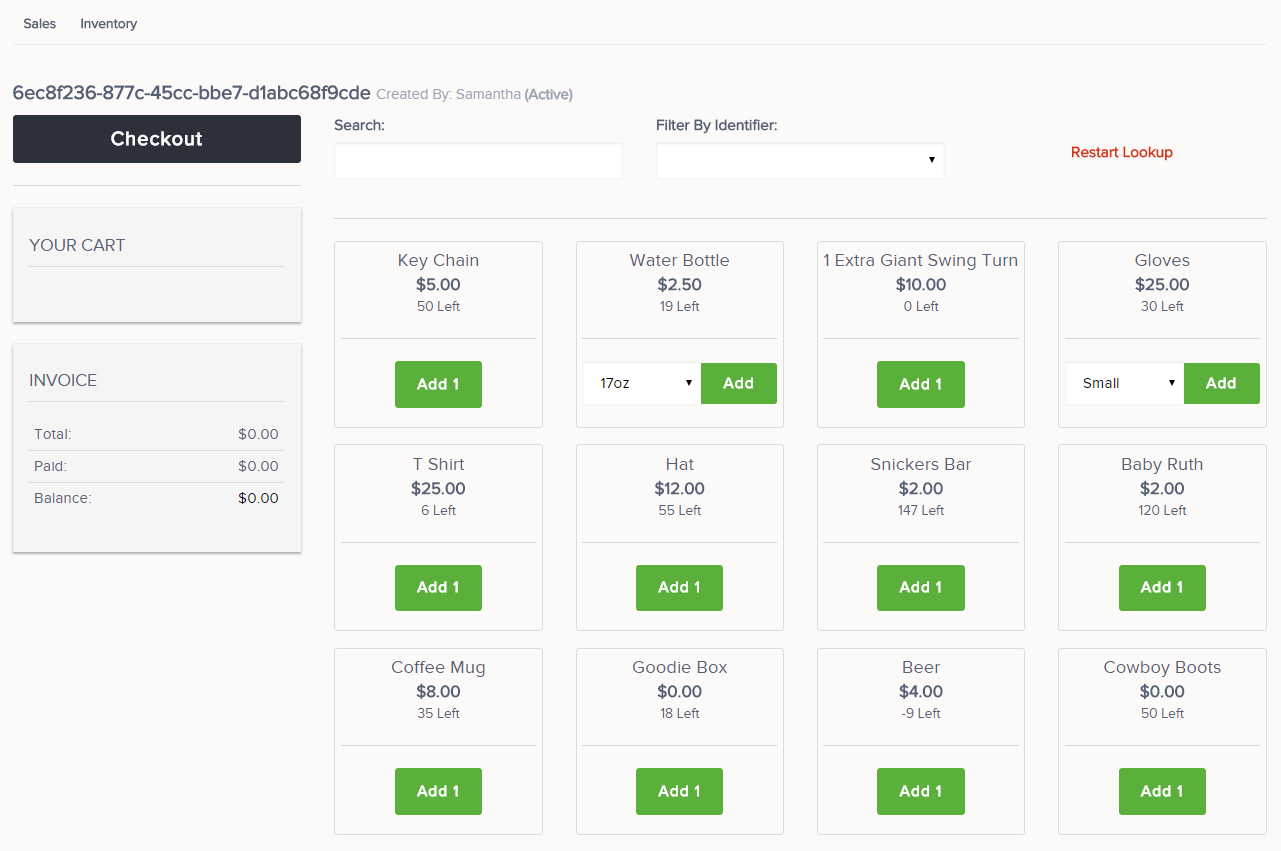Add 1 Baby Ruth to cart
1281x851 pixels.
[x=1161, y=588]
